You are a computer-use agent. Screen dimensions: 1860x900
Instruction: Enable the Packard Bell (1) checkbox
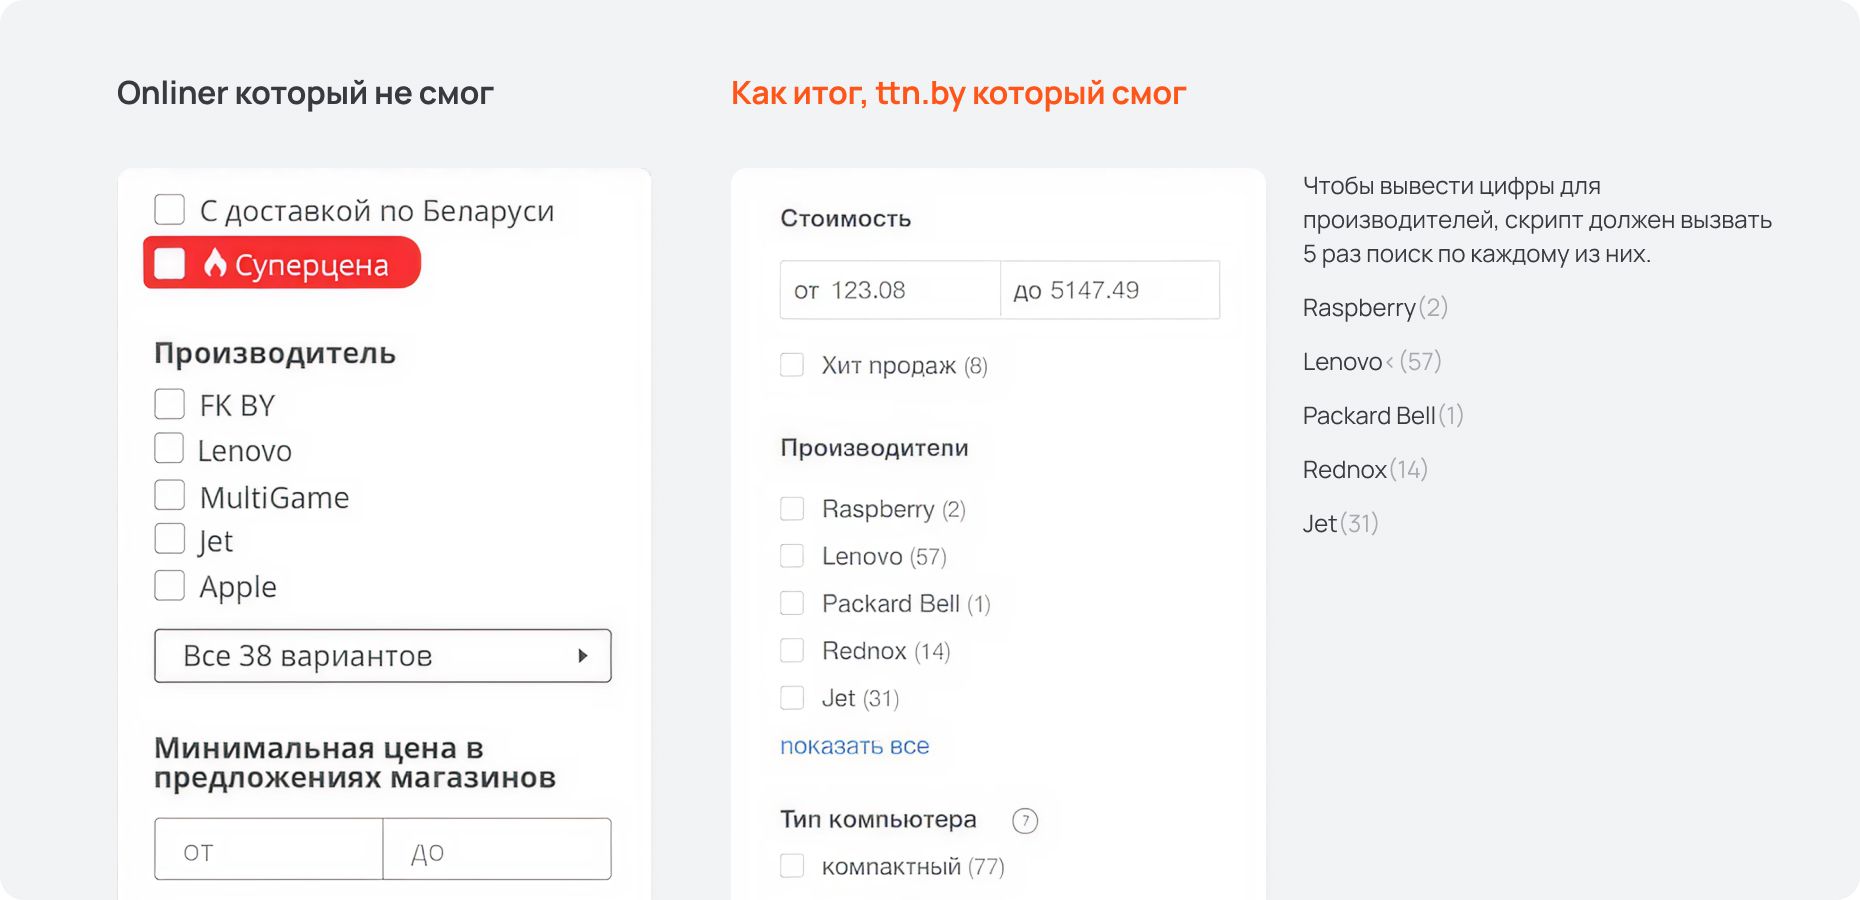pyautogui.click(x=792, y=603)
